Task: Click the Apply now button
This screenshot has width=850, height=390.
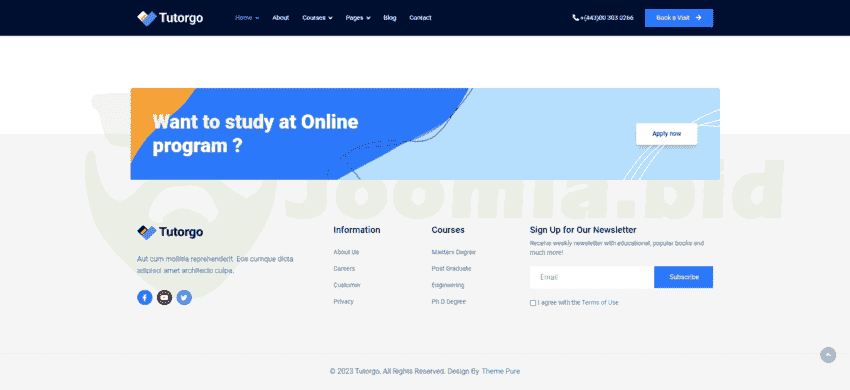Action: [x=666, y=134]
